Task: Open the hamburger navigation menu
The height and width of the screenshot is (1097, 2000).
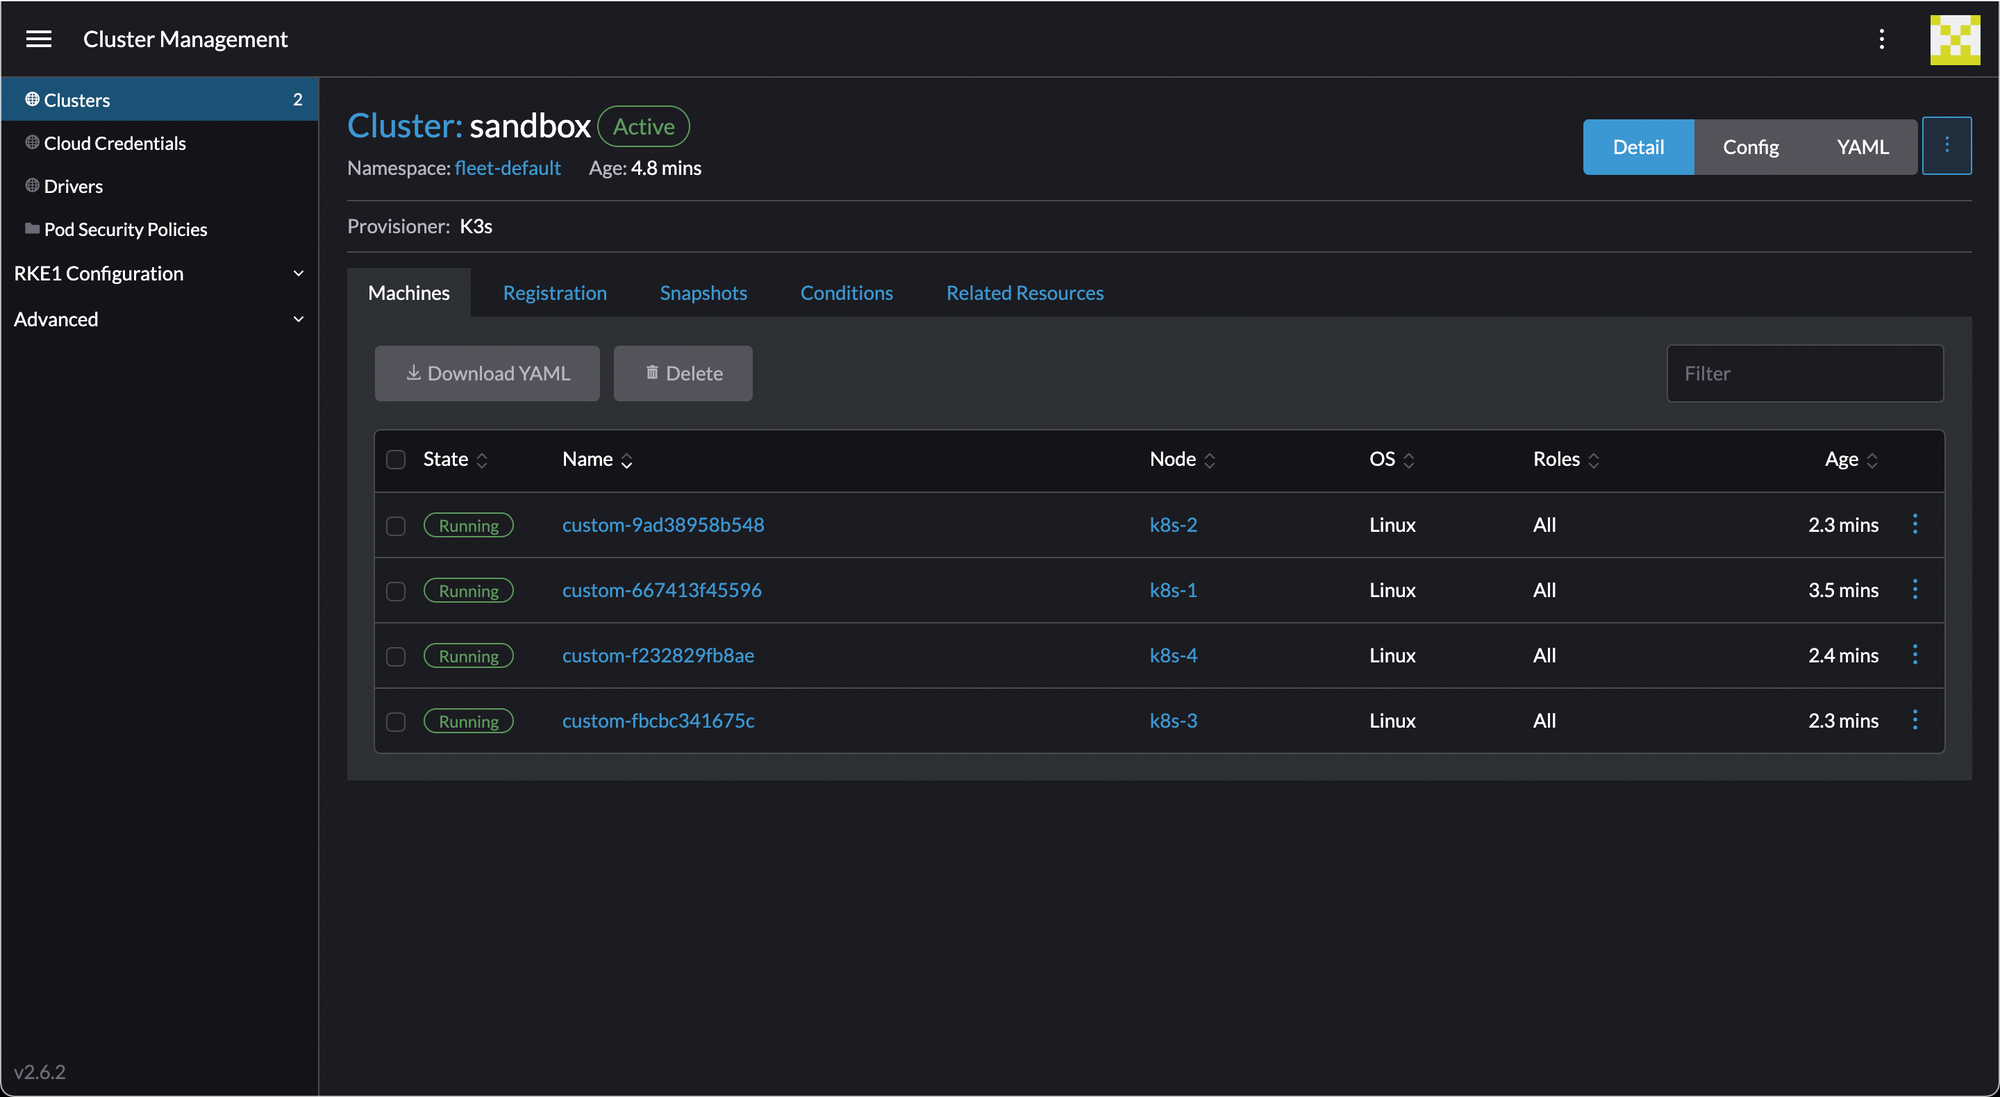Action: click(39, 39)
